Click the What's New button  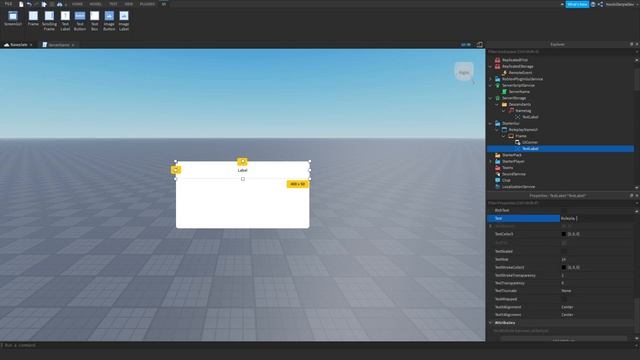577,4
